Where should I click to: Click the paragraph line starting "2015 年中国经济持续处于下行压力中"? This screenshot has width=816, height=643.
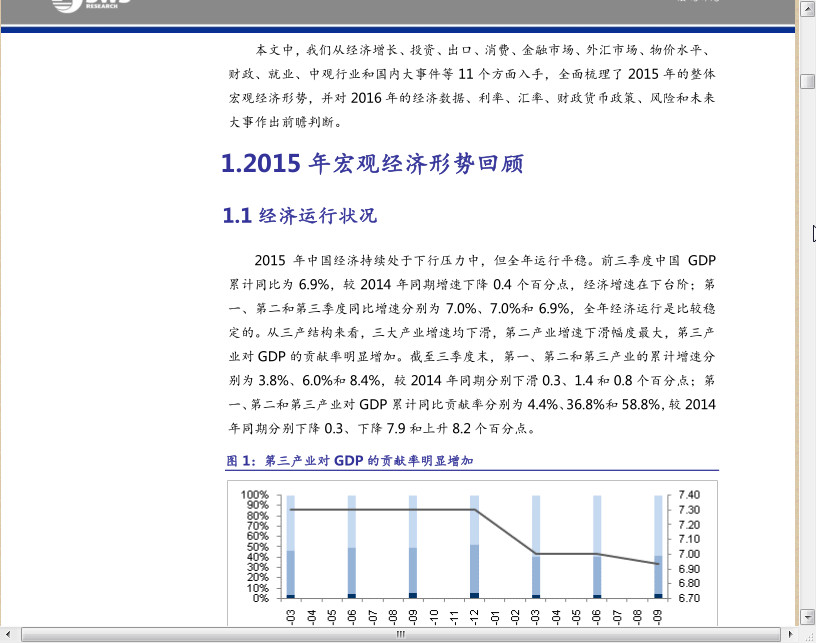tap(485, 260)
